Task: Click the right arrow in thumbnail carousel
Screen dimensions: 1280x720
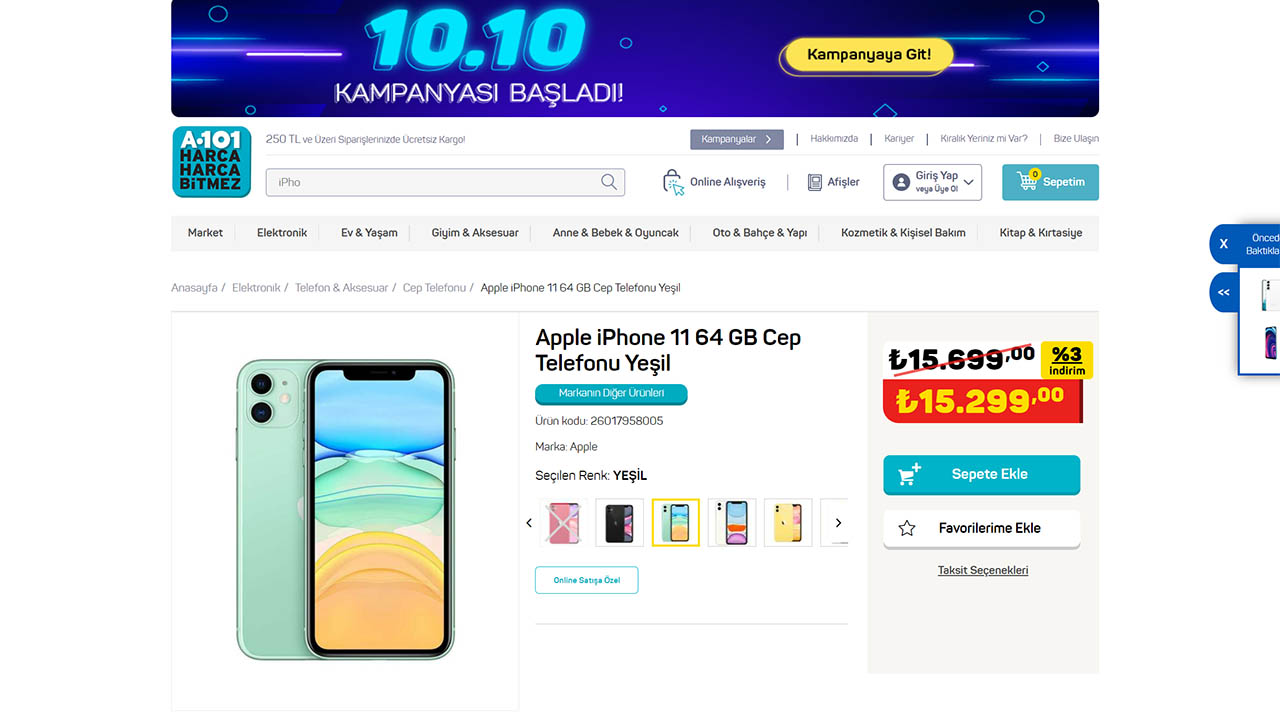Action: point(838,522)
